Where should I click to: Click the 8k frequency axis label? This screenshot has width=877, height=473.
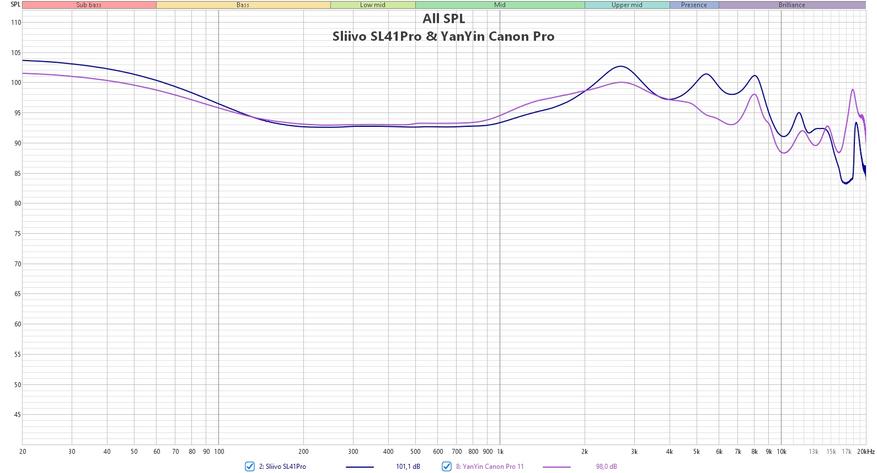[755, 451]
